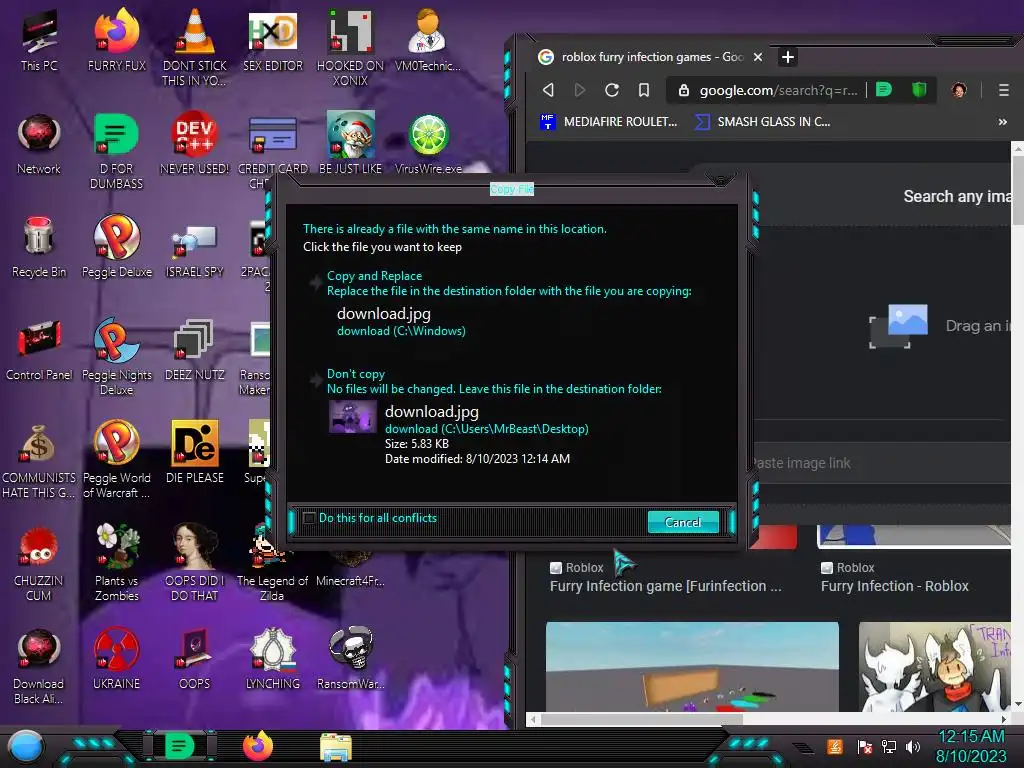This screenshot has width=1024, height=768.
Task: Open the browser hamburger menu
Action: tap(1004, 90)
